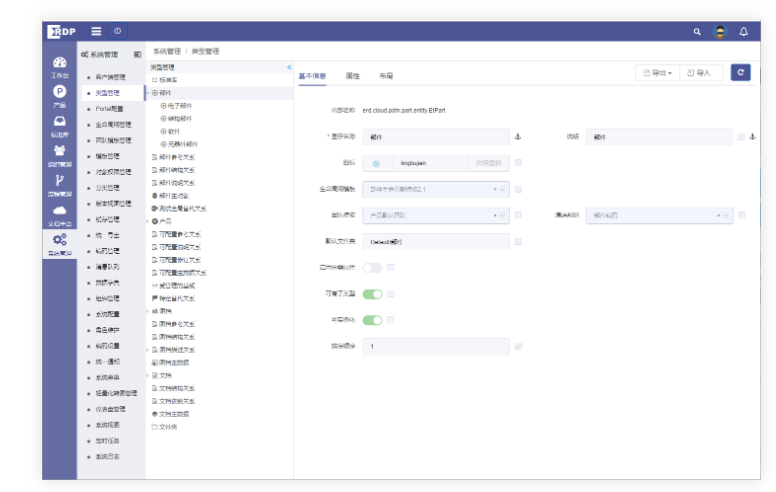Click the Import button
The height and width of the screenshot is (492, 776).
(x=704, y=73)
